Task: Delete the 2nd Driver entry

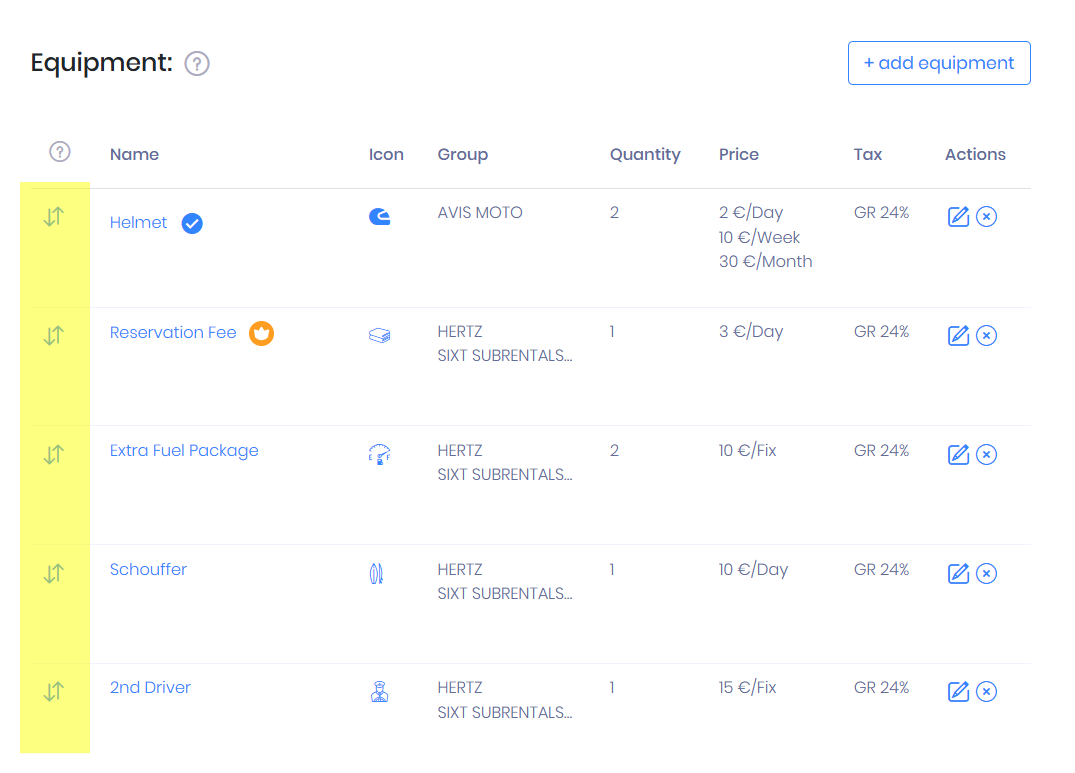Action: coord(986,692)
